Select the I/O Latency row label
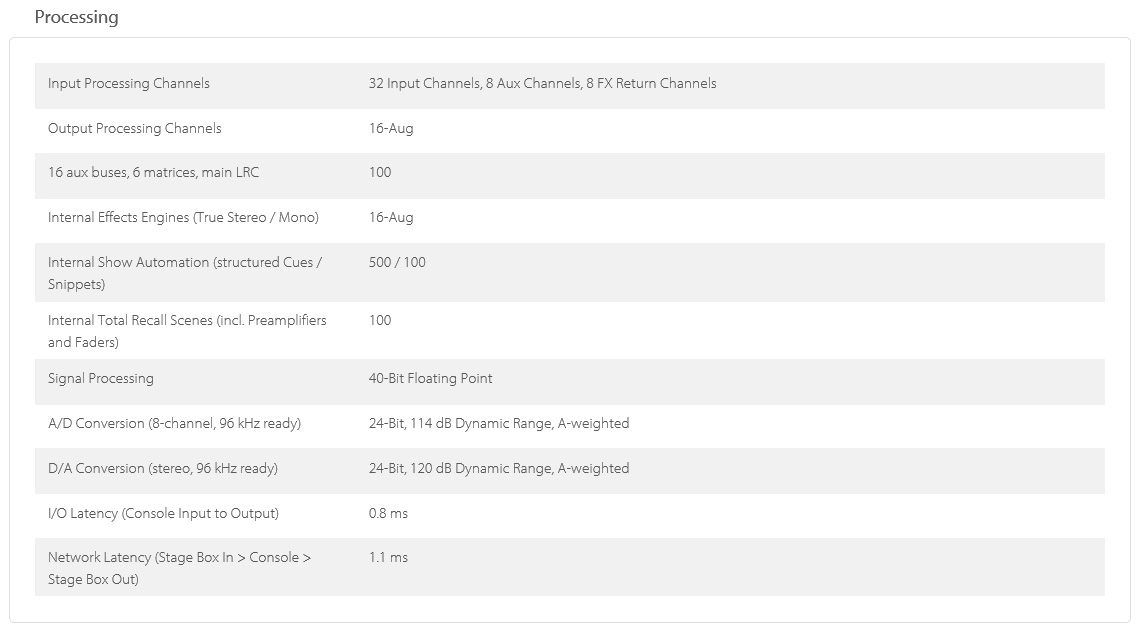This screenshot has height=631, width=1140. [x=163, y=513]
